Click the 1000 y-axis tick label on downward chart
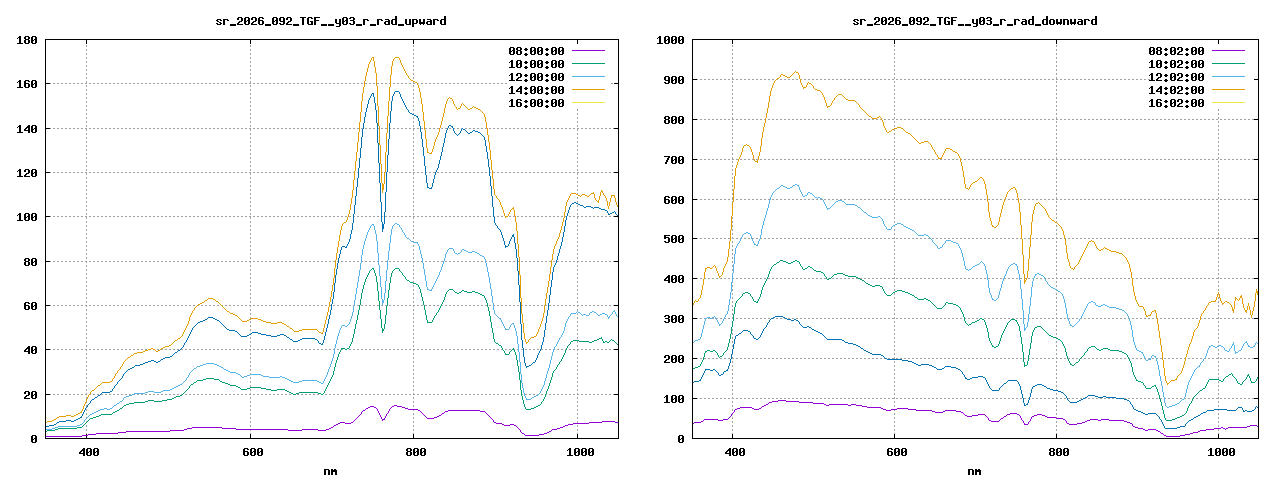 click(667, 40)
